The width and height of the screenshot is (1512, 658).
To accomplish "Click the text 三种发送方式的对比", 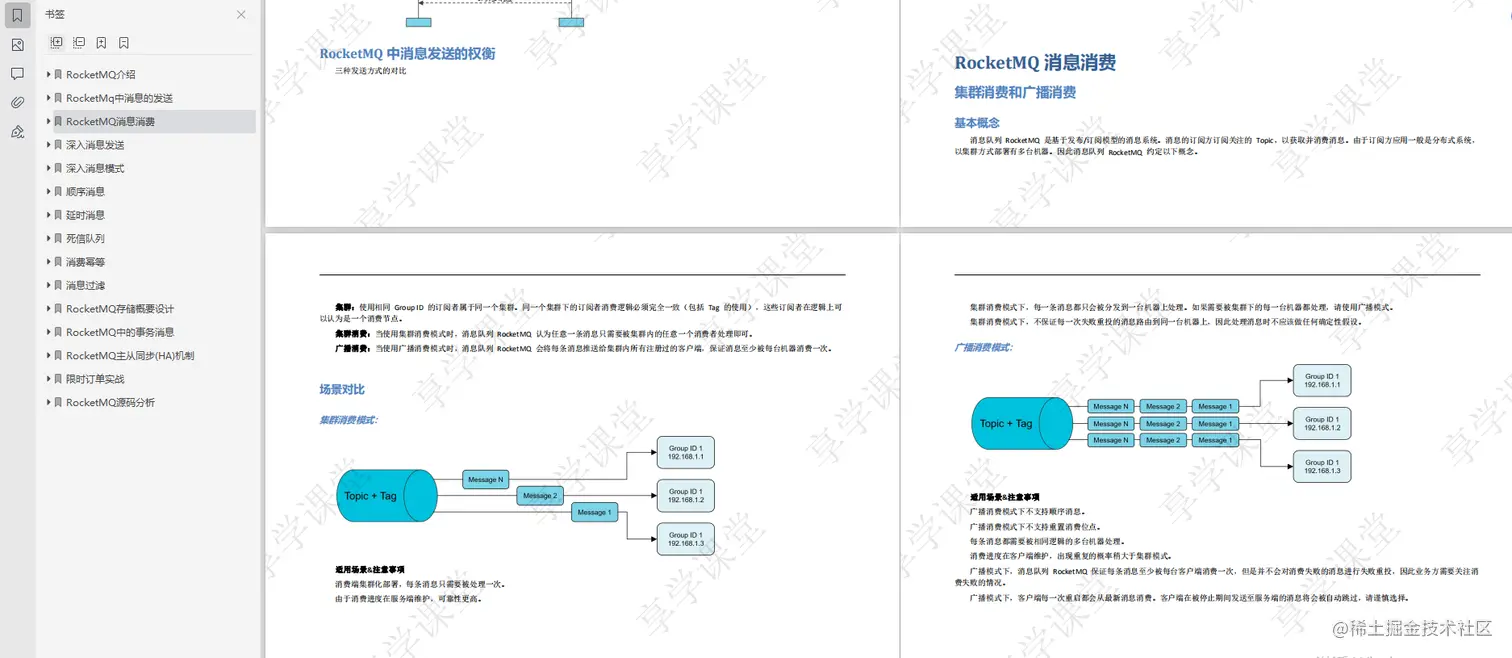I will pyautogui.click(x=371, y=71).
